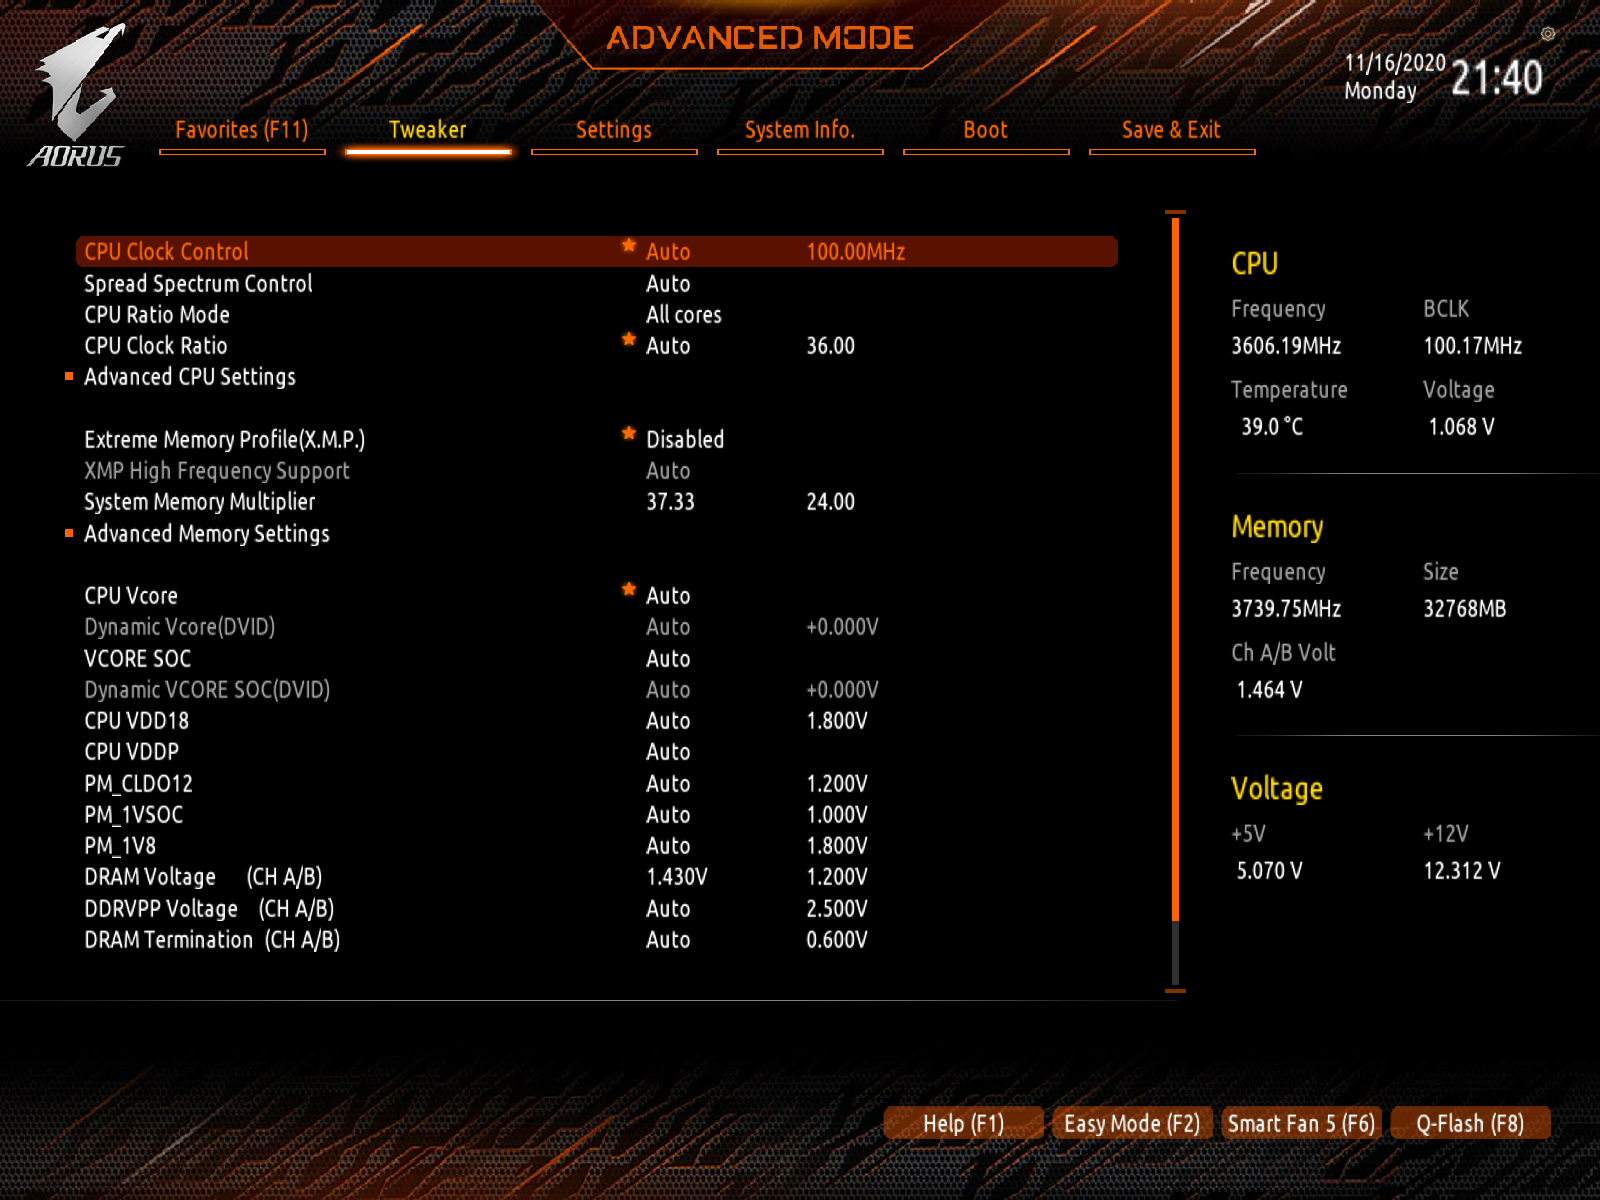Change CPU VDDP Auto value
Screen dimensions: 1600x1200
pyautogui.click(x=668, y=752)
